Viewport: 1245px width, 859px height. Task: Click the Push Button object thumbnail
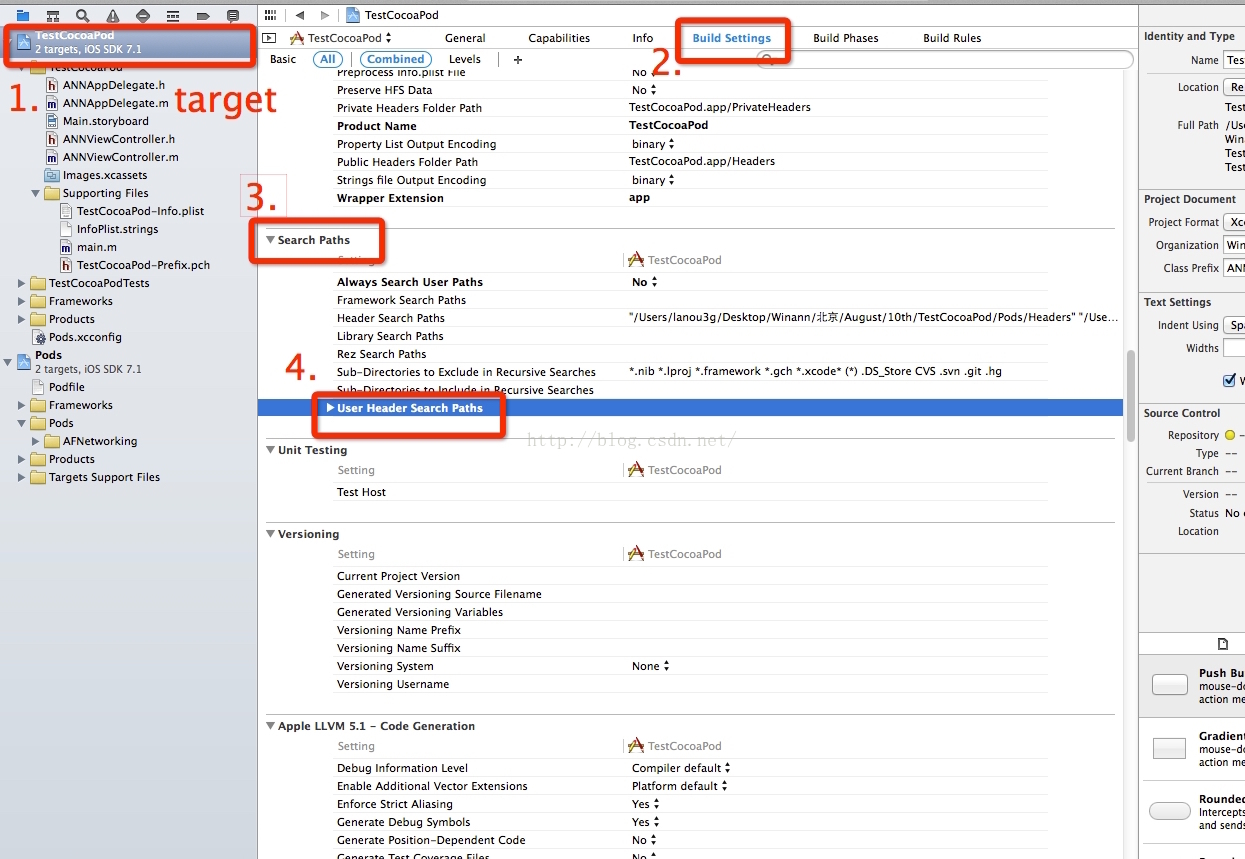(x=1170, y=685)
